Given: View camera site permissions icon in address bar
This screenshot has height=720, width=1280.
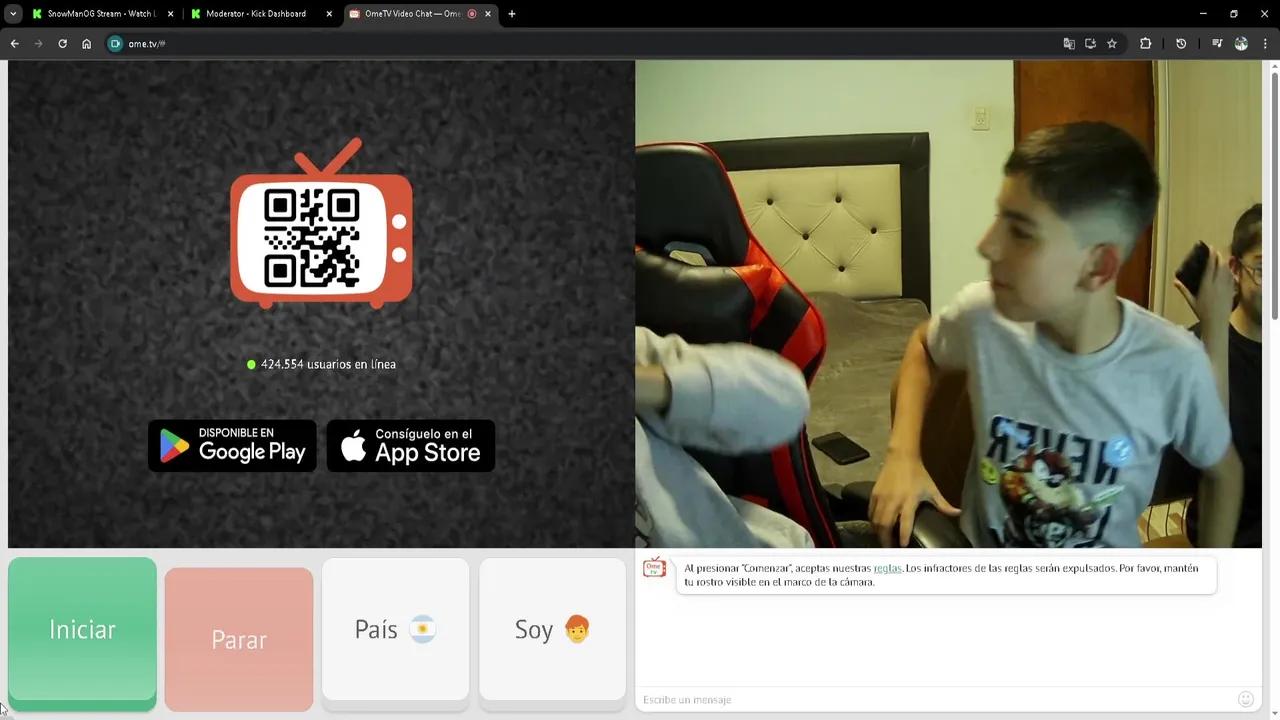Looking at the screenshot, I should 115,44.
